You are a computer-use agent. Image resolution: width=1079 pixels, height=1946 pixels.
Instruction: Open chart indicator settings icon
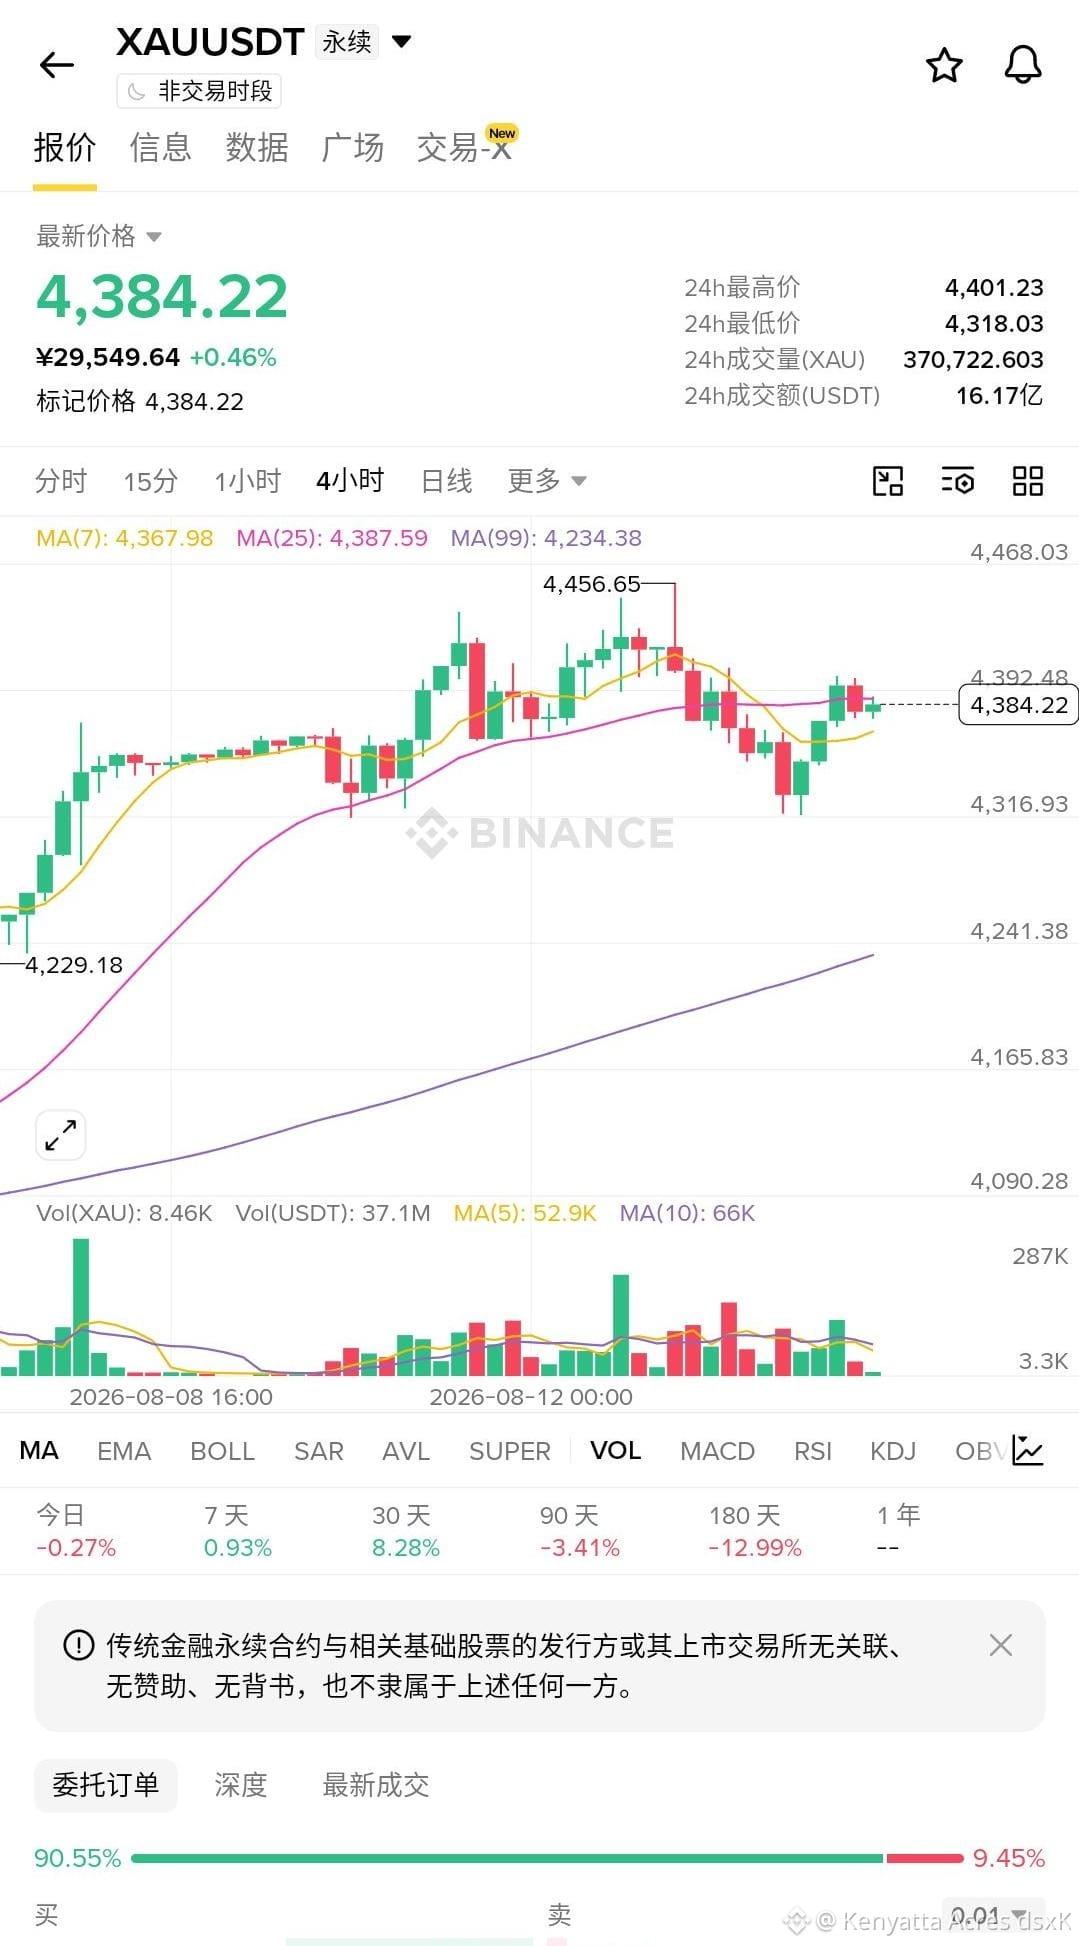click(x=958, y=481)
